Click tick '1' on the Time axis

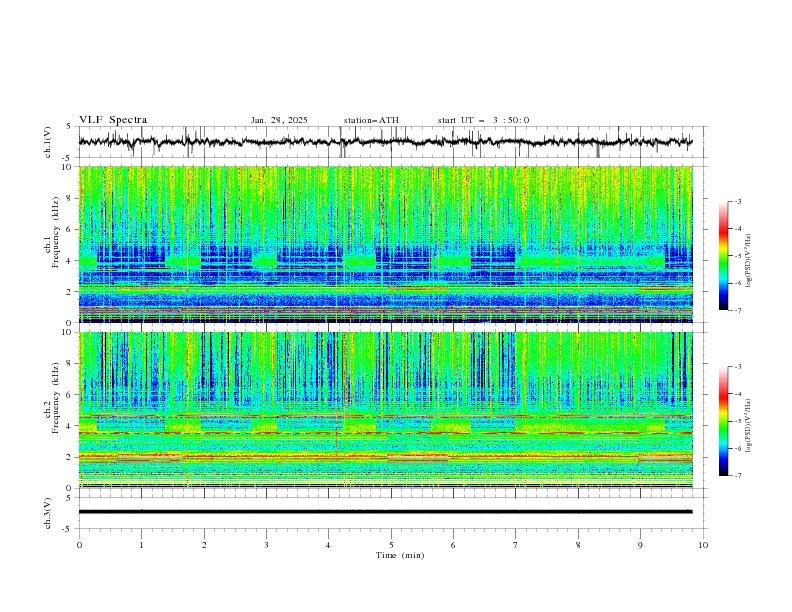point(141,545)
